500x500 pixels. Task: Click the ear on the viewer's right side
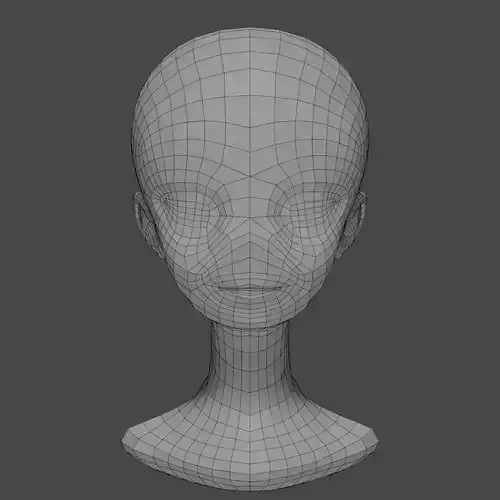(x=353, y=224)
